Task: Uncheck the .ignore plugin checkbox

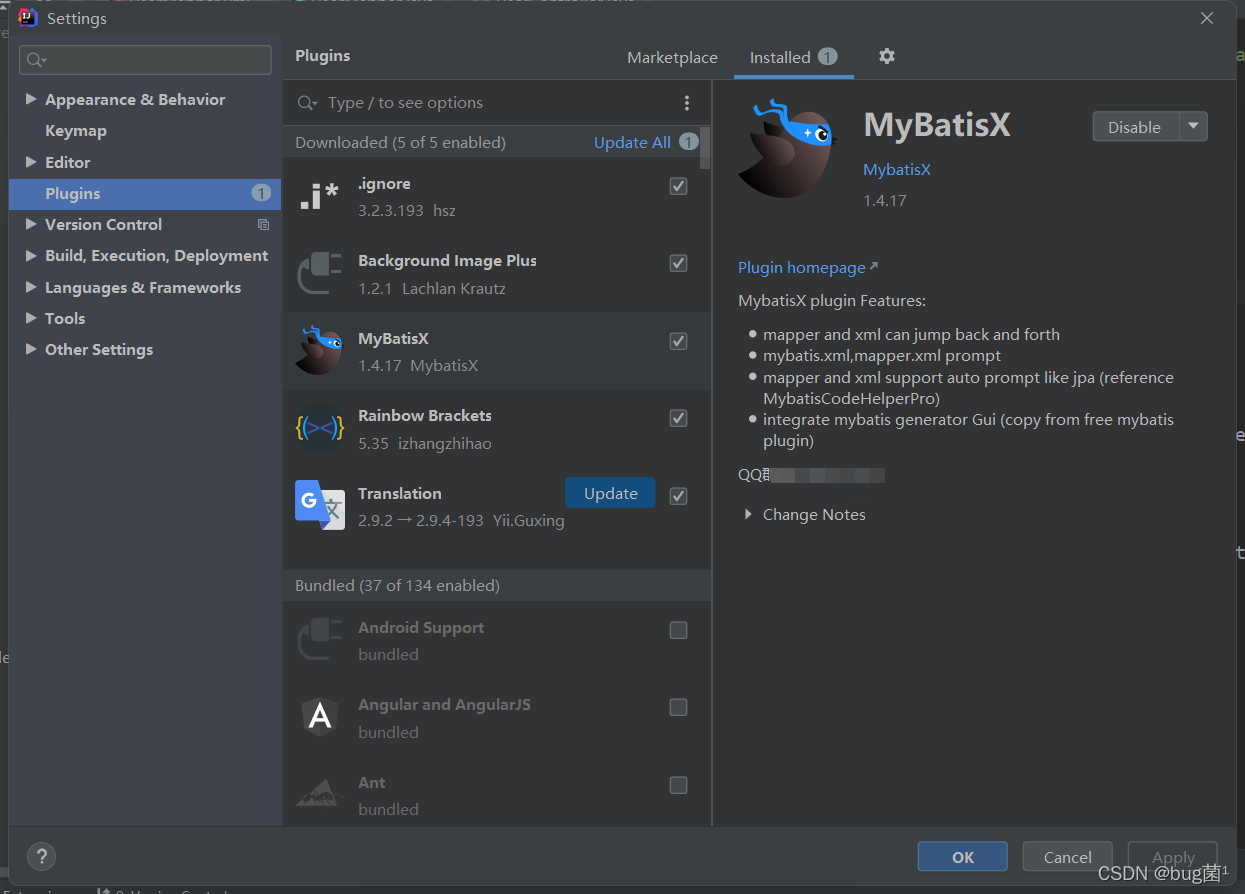Action: click(x=678, y=186)
